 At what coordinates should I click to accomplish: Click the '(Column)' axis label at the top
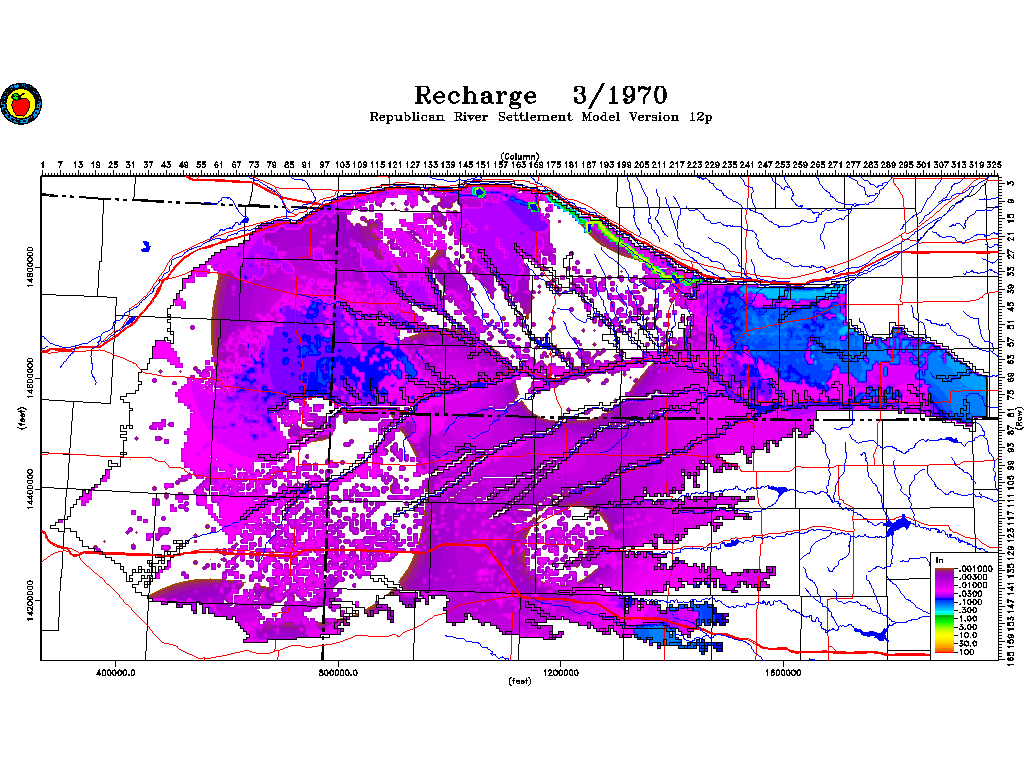coord(520,156)
